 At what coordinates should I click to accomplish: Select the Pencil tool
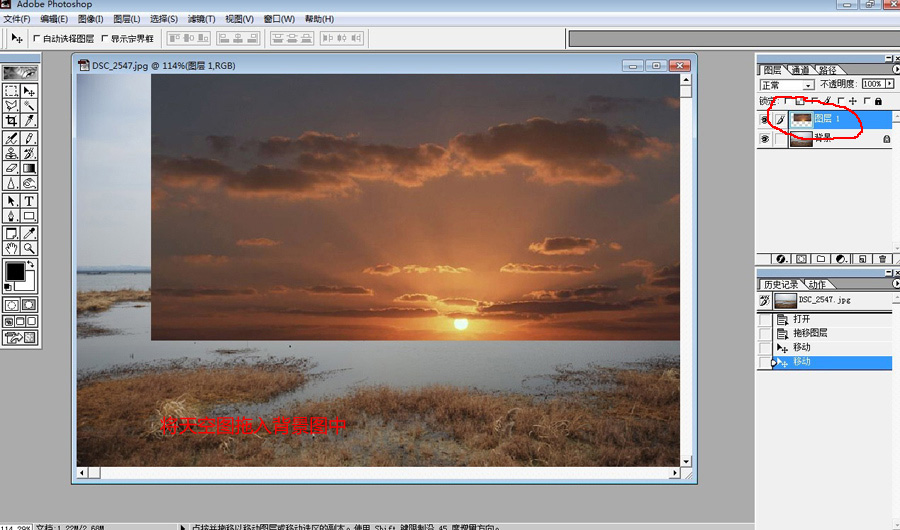tap(29, 138)
